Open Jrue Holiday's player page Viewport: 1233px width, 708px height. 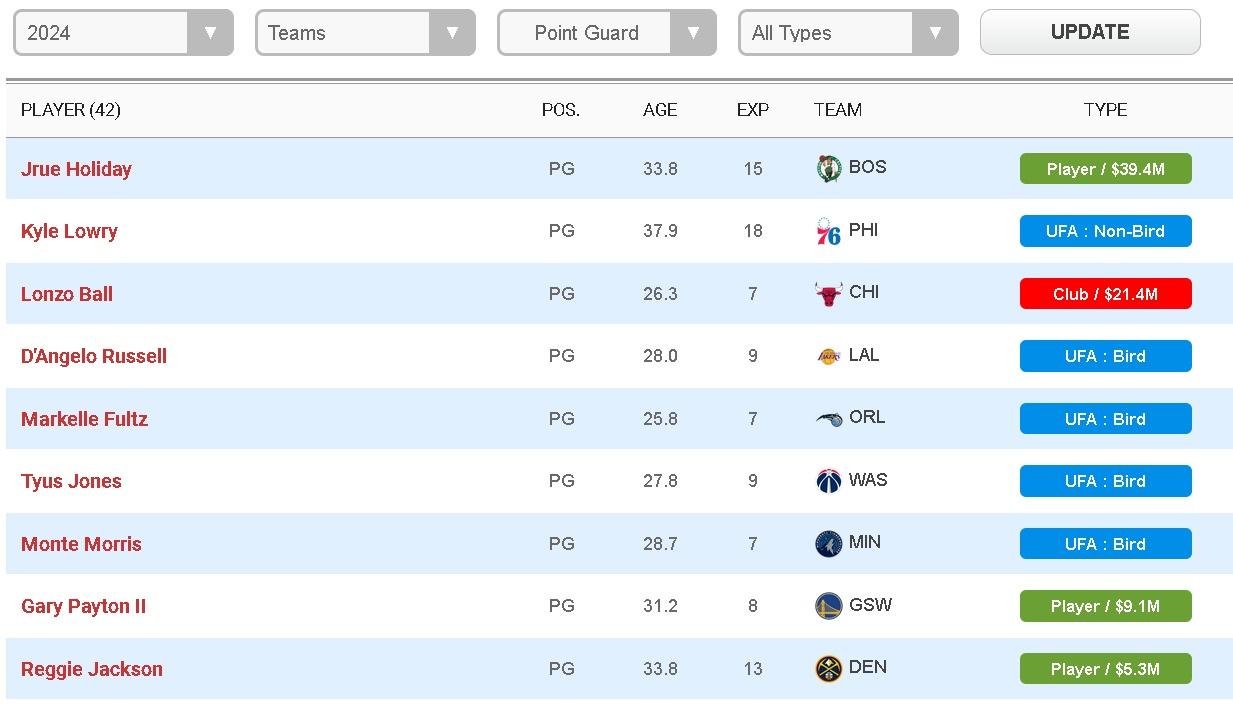pos(76,169)
